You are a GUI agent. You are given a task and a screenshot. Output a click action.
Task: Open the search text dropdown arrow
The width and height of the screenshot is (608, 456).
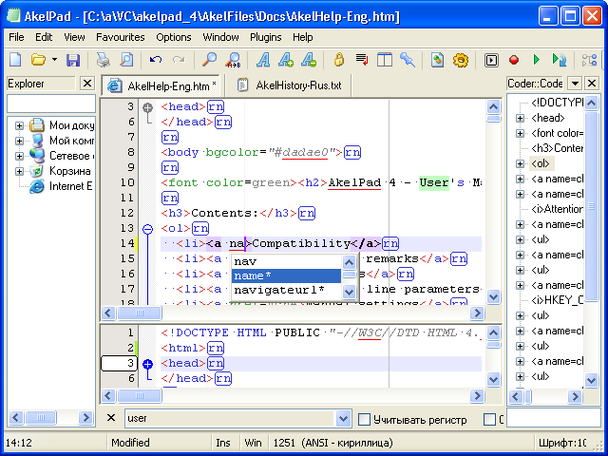343,418
